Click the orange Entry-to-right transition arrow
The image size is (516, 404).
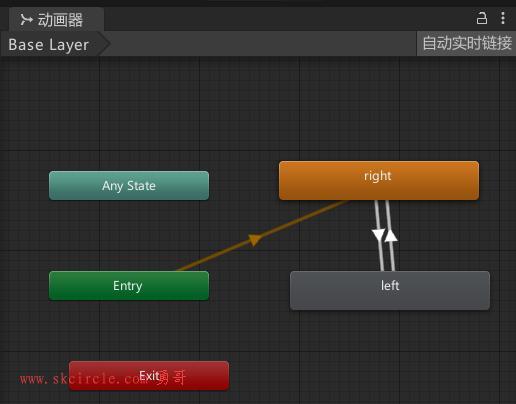(x=255, y=240)
